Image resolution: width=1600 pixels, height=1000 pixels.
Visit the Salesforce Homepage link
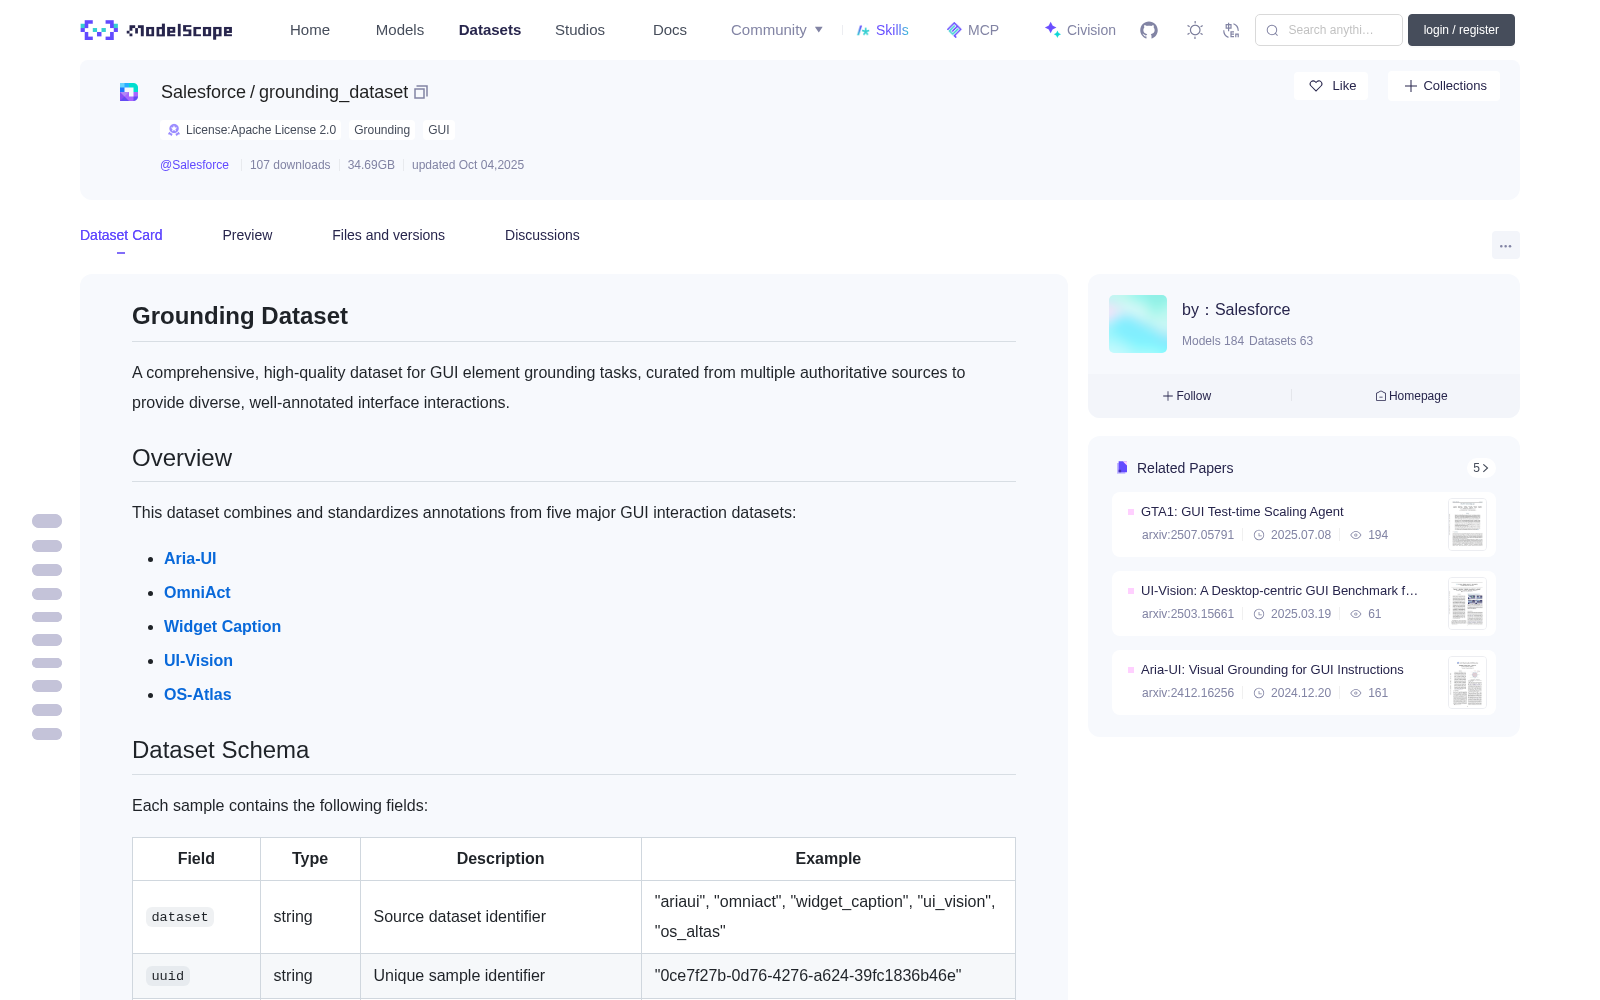click(1411, 396)
